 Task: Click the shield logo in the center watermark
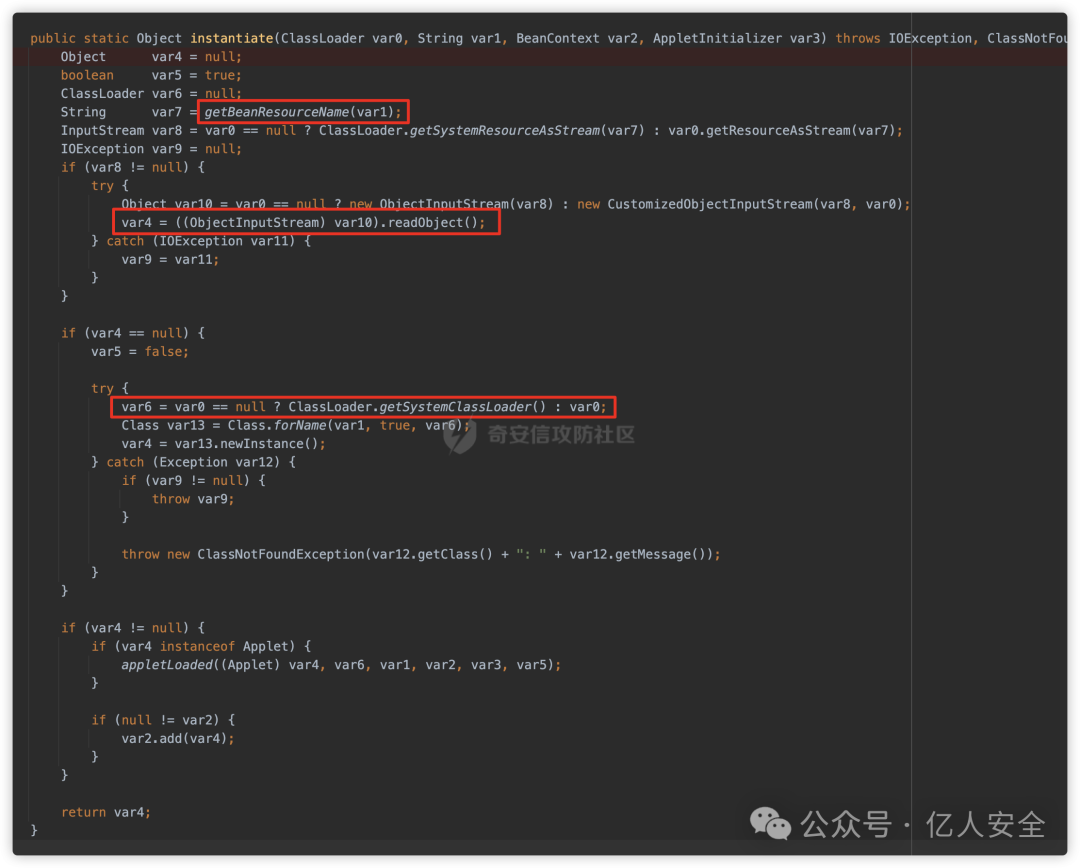(463, 434)
